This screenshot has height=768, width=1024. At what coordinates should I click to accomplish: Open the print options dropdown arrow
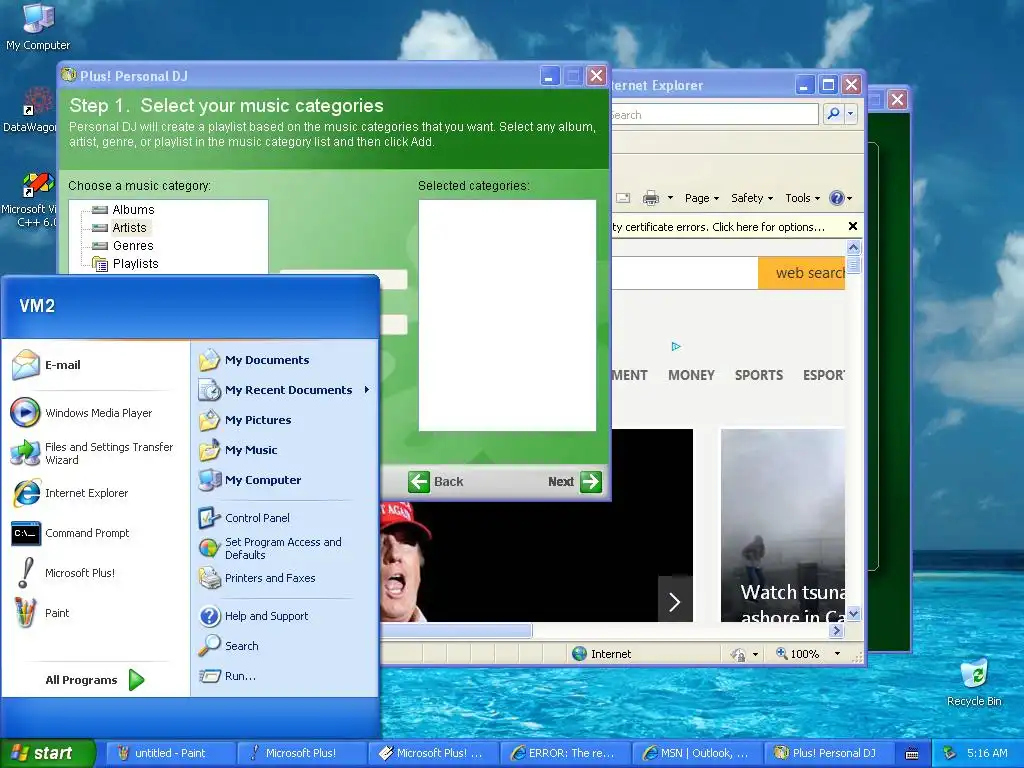point(670,198)
